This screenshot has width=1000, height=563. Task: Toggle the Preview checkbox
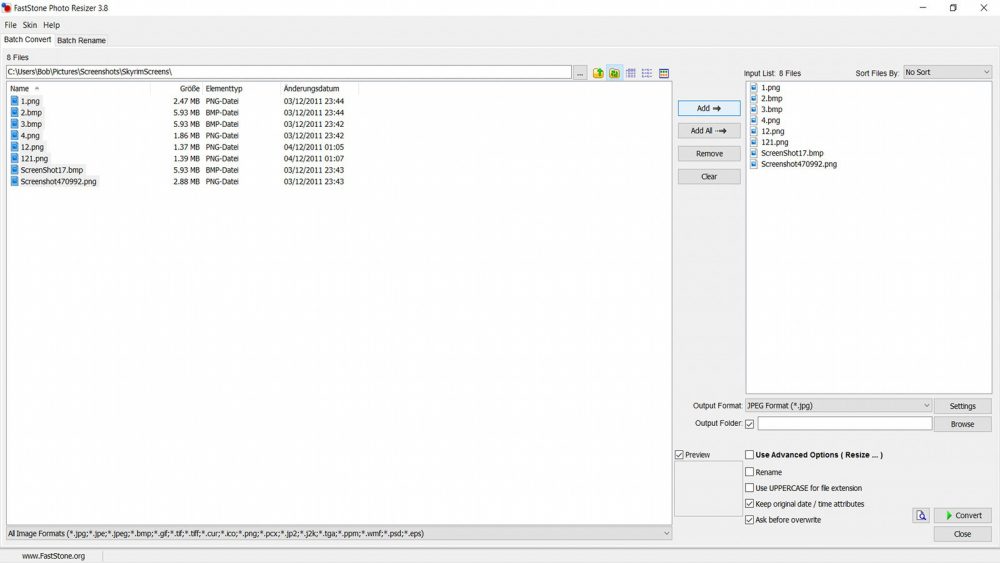pos(679,455)
